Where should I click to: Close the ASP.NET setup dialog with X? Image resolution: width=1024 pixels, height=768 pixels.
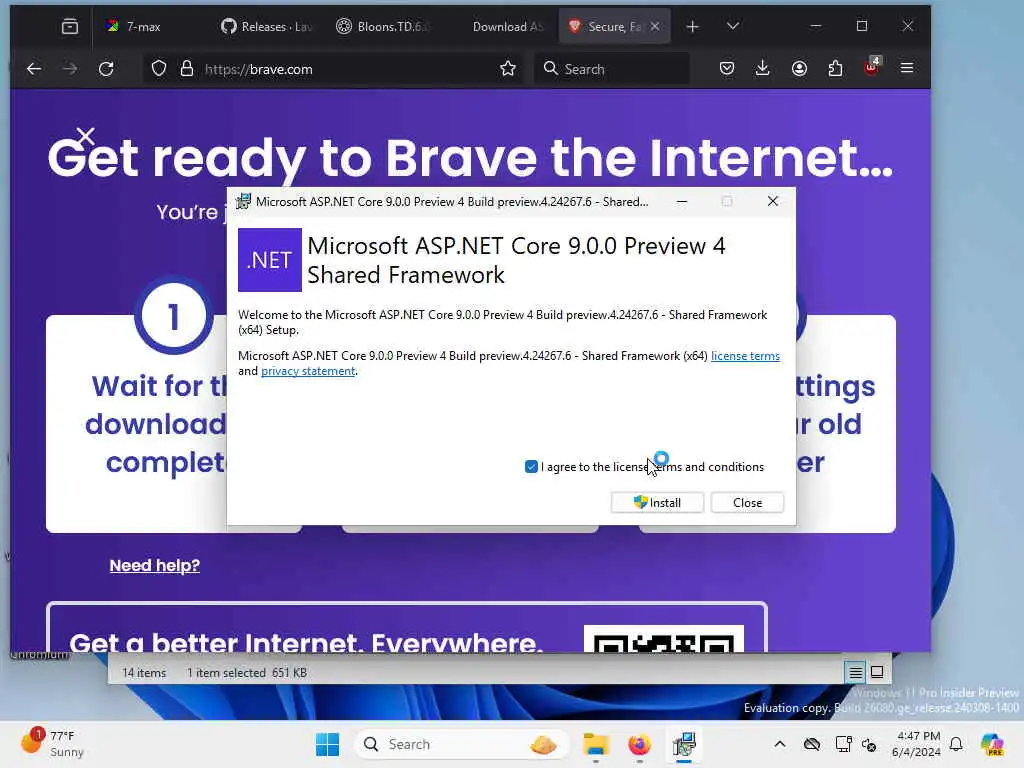tap(773, 202)
